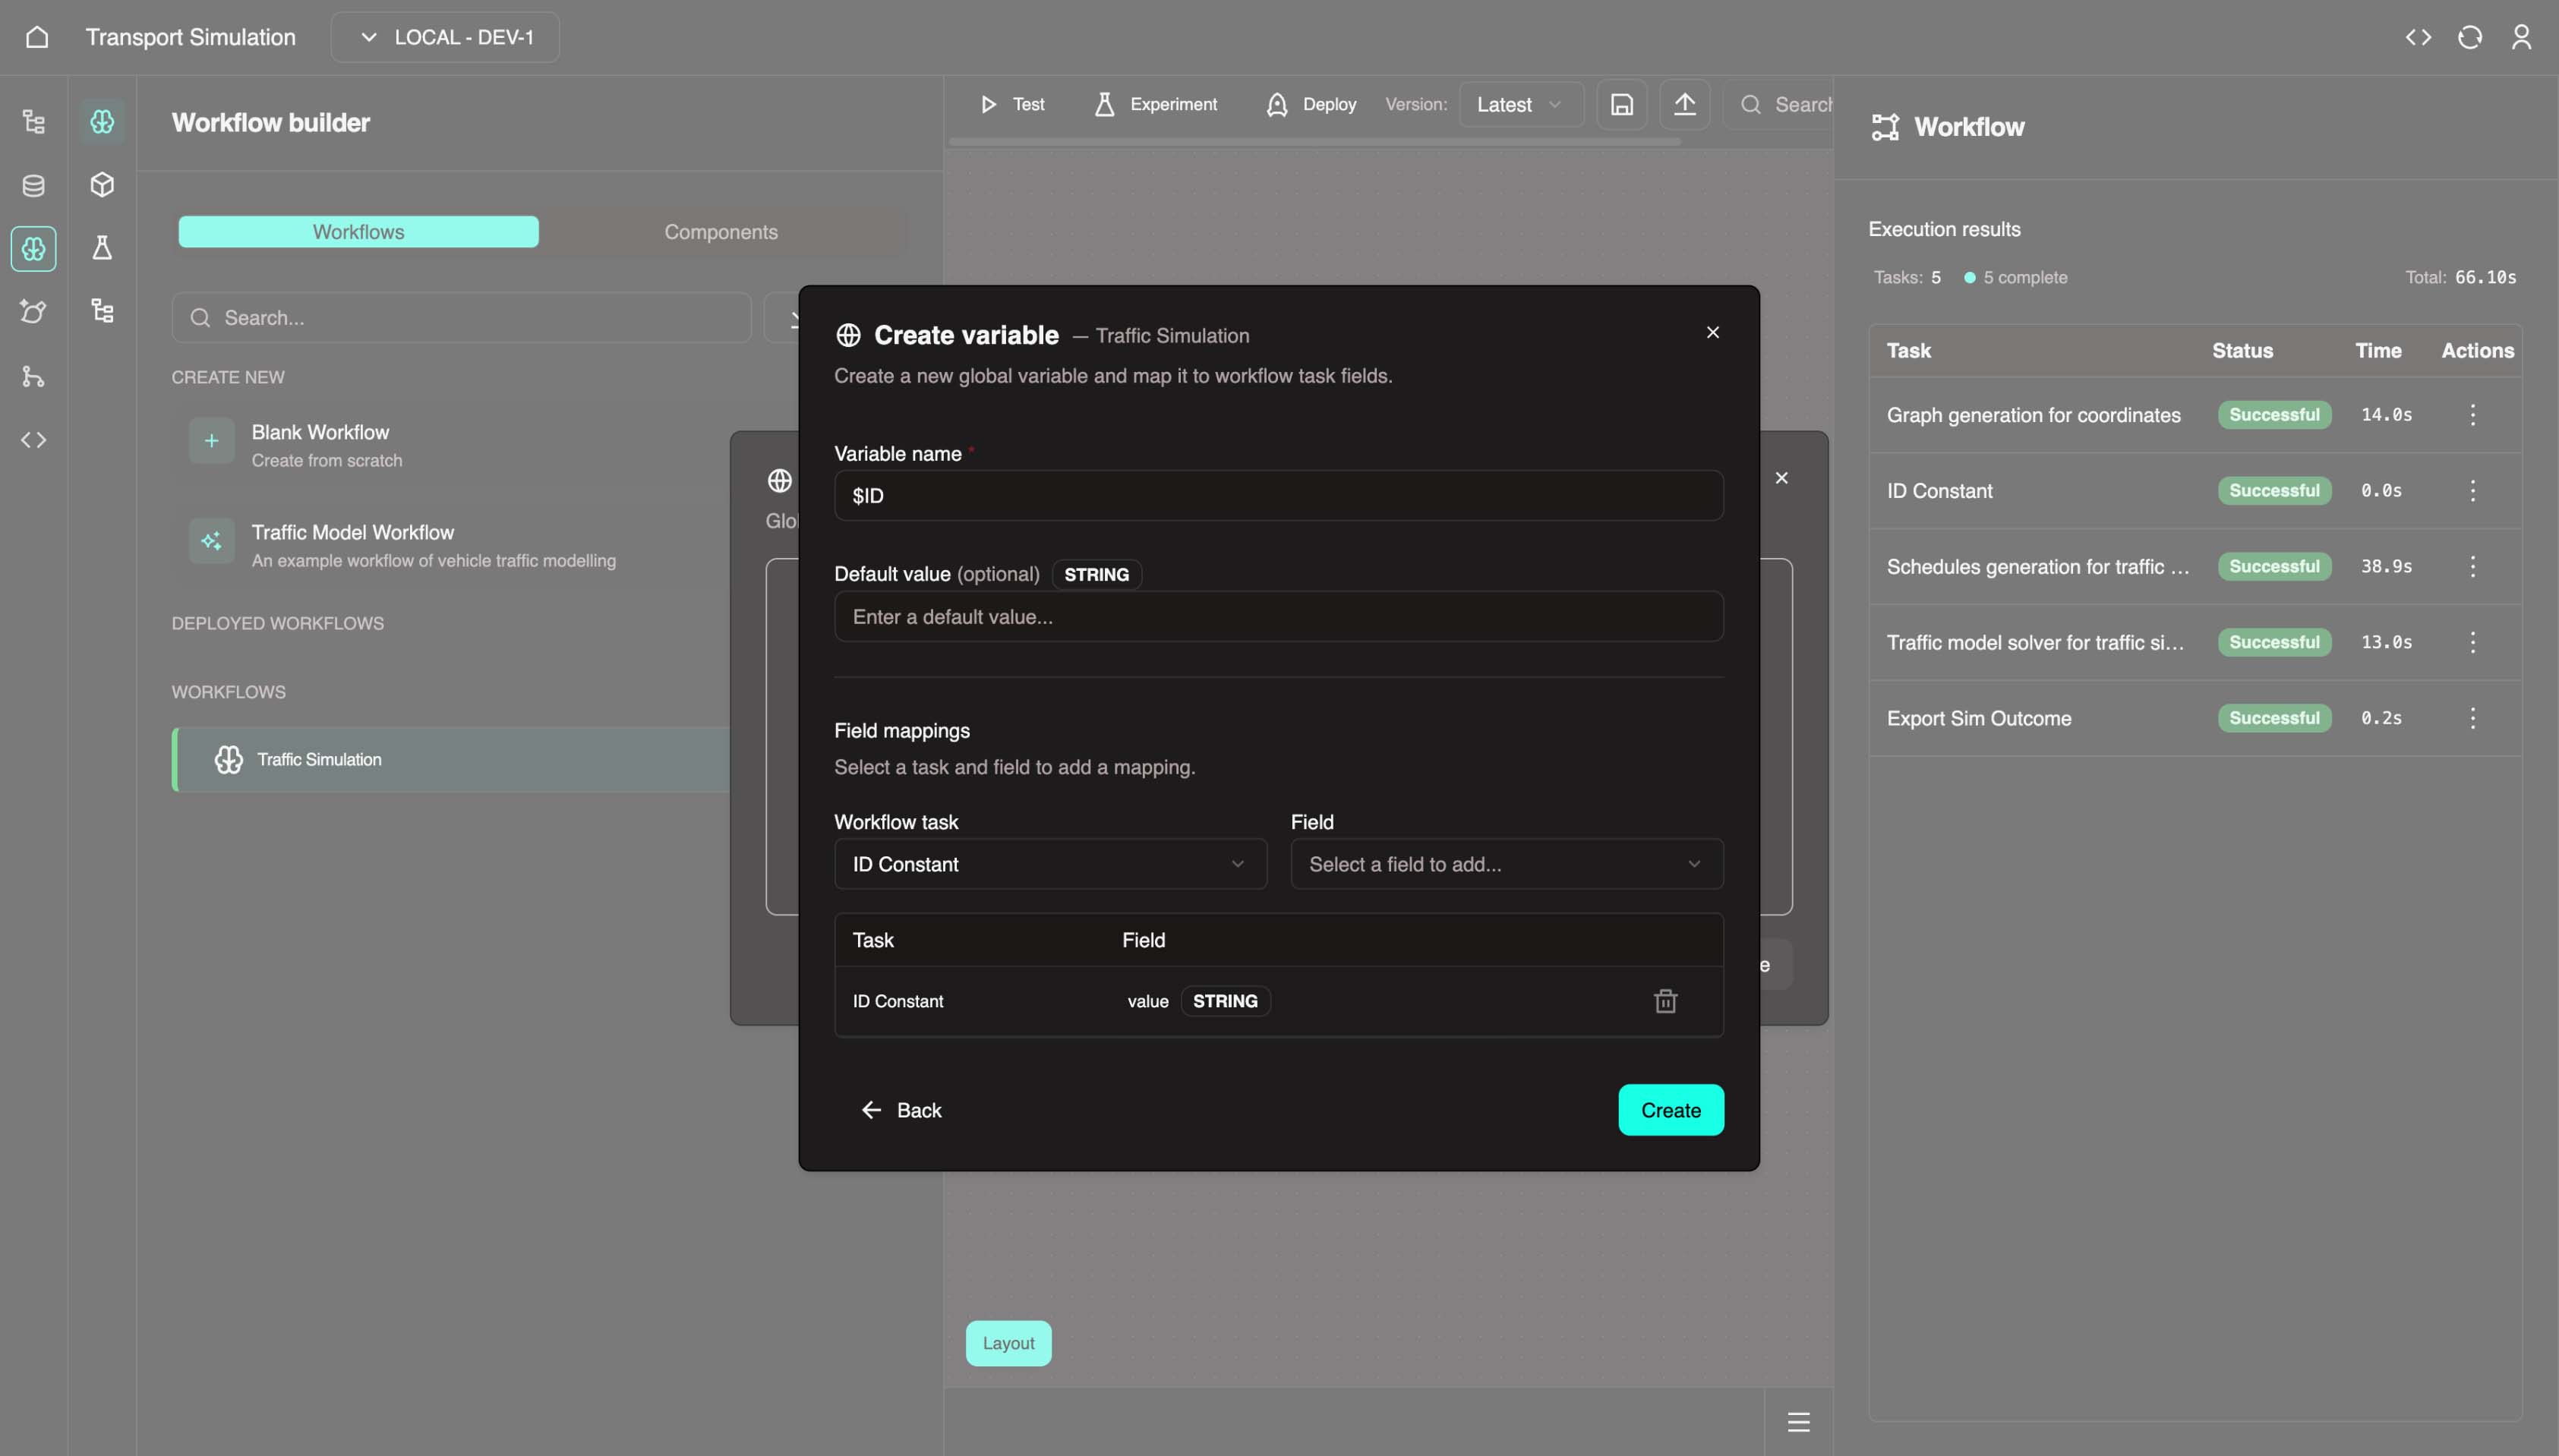Expand the Field selection dropdown
Viewport: 2559px width, 1456px height.
[x=1507, y=864]
